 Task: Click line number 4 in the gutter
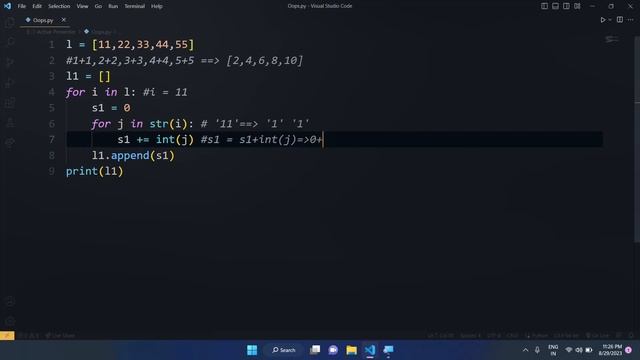[x=51, y=92]
